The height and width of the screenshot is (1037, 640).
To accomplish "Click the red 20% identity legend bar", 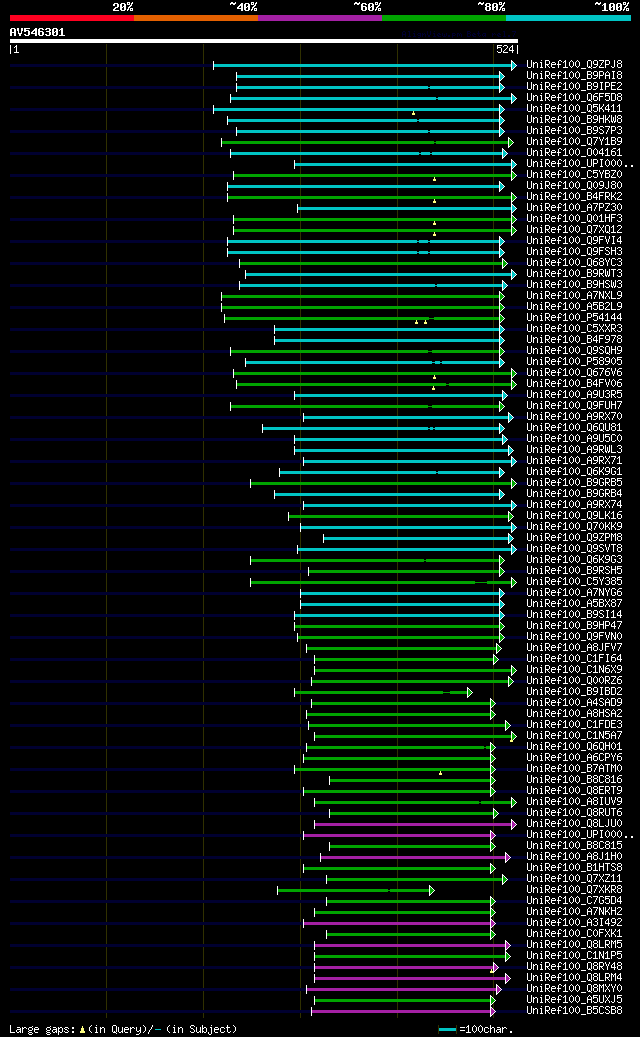I will click(x=71, y=18).
